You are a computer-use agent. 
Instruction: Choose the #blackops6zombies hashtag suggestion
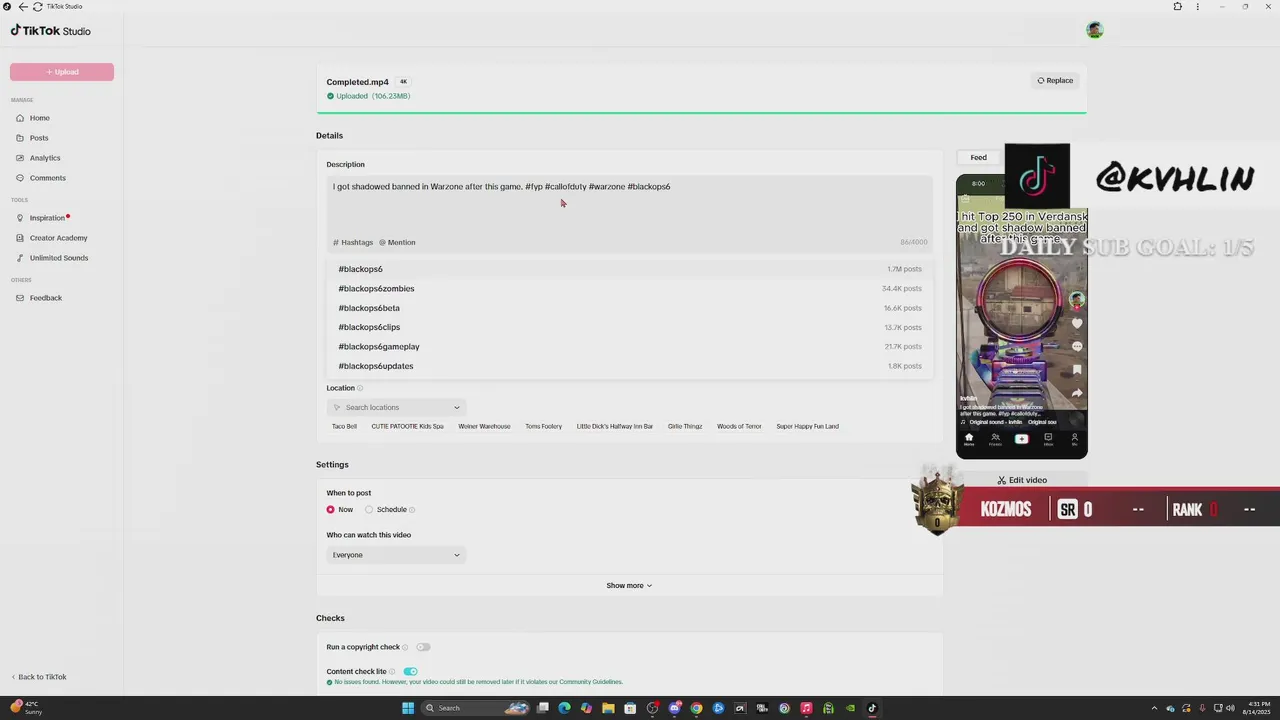point(630,289)
